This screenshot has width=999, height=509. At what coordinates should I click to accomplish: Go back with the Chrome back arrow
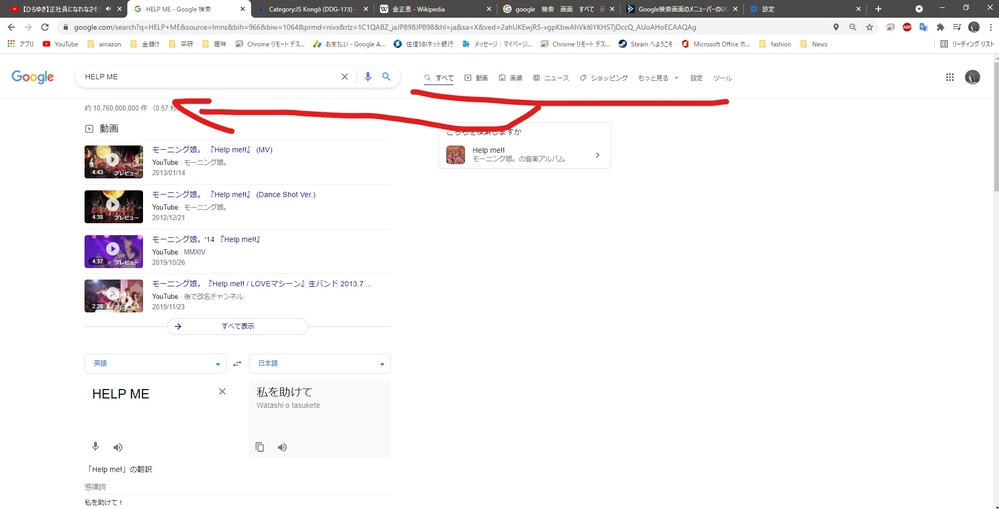tap(11, 27)
